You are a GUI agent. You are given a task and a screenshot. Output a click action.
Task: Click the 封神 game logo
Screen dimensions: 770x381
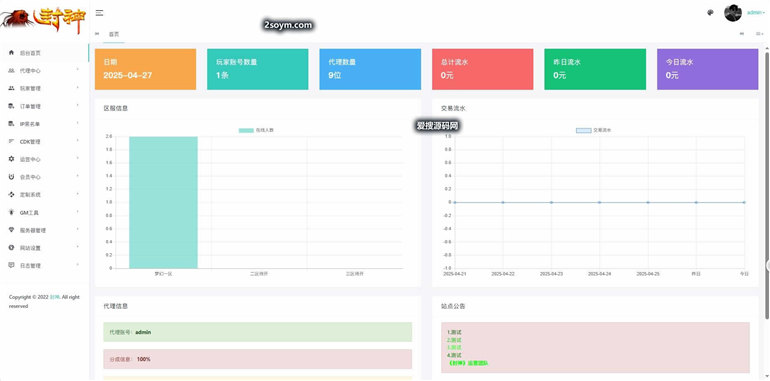click(43, 20)
